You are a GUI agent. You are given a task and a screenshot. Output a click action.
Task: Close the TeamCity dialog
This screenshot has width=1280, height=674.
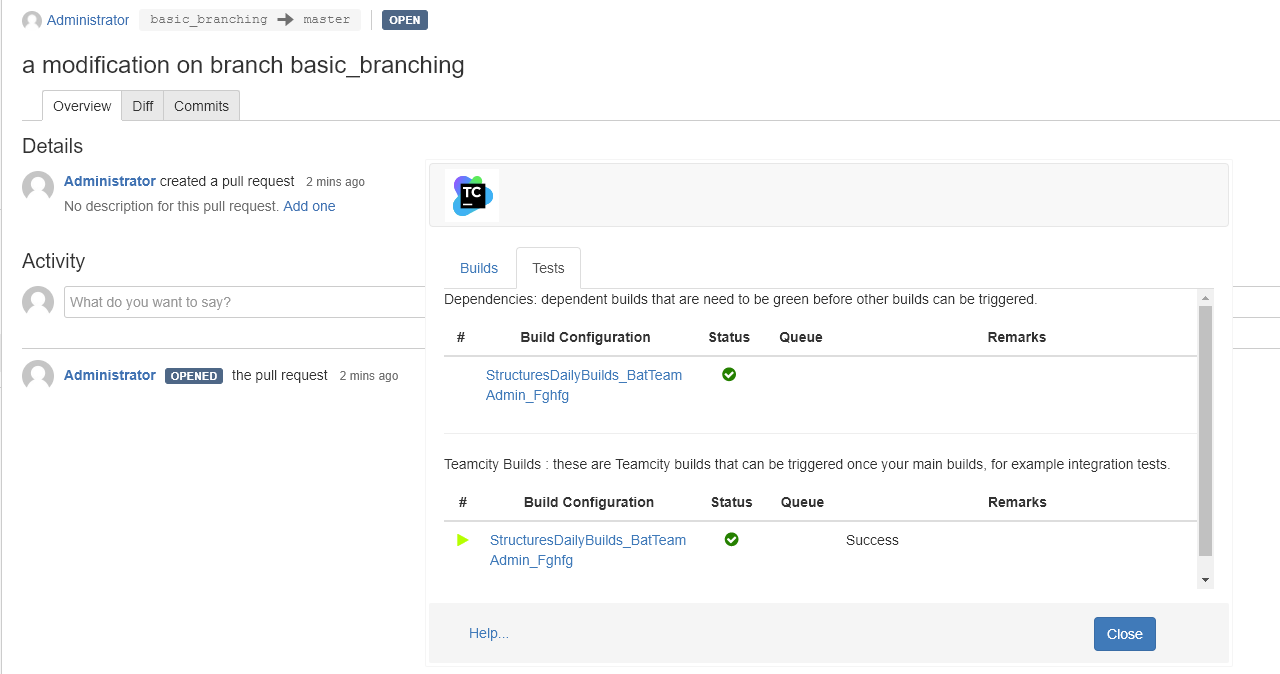1125,634
